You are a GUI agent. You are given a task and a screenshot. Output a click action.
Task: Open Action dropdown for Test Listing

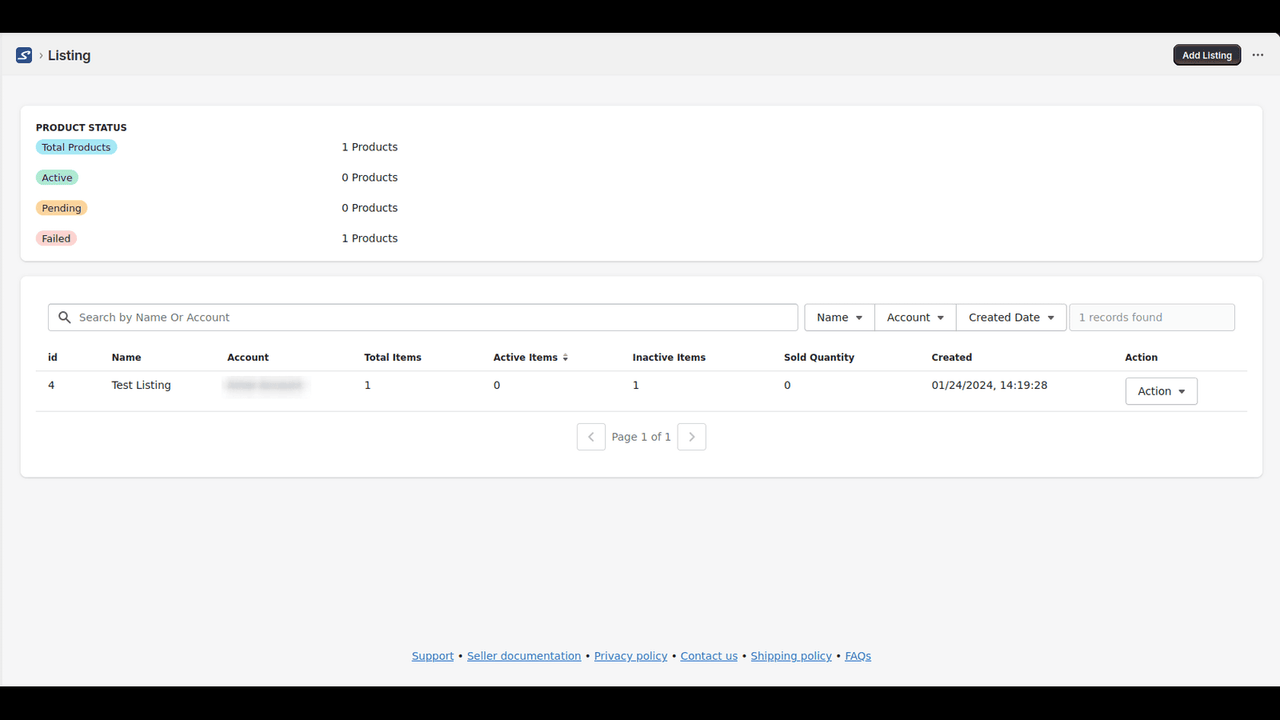(1161, 391)
